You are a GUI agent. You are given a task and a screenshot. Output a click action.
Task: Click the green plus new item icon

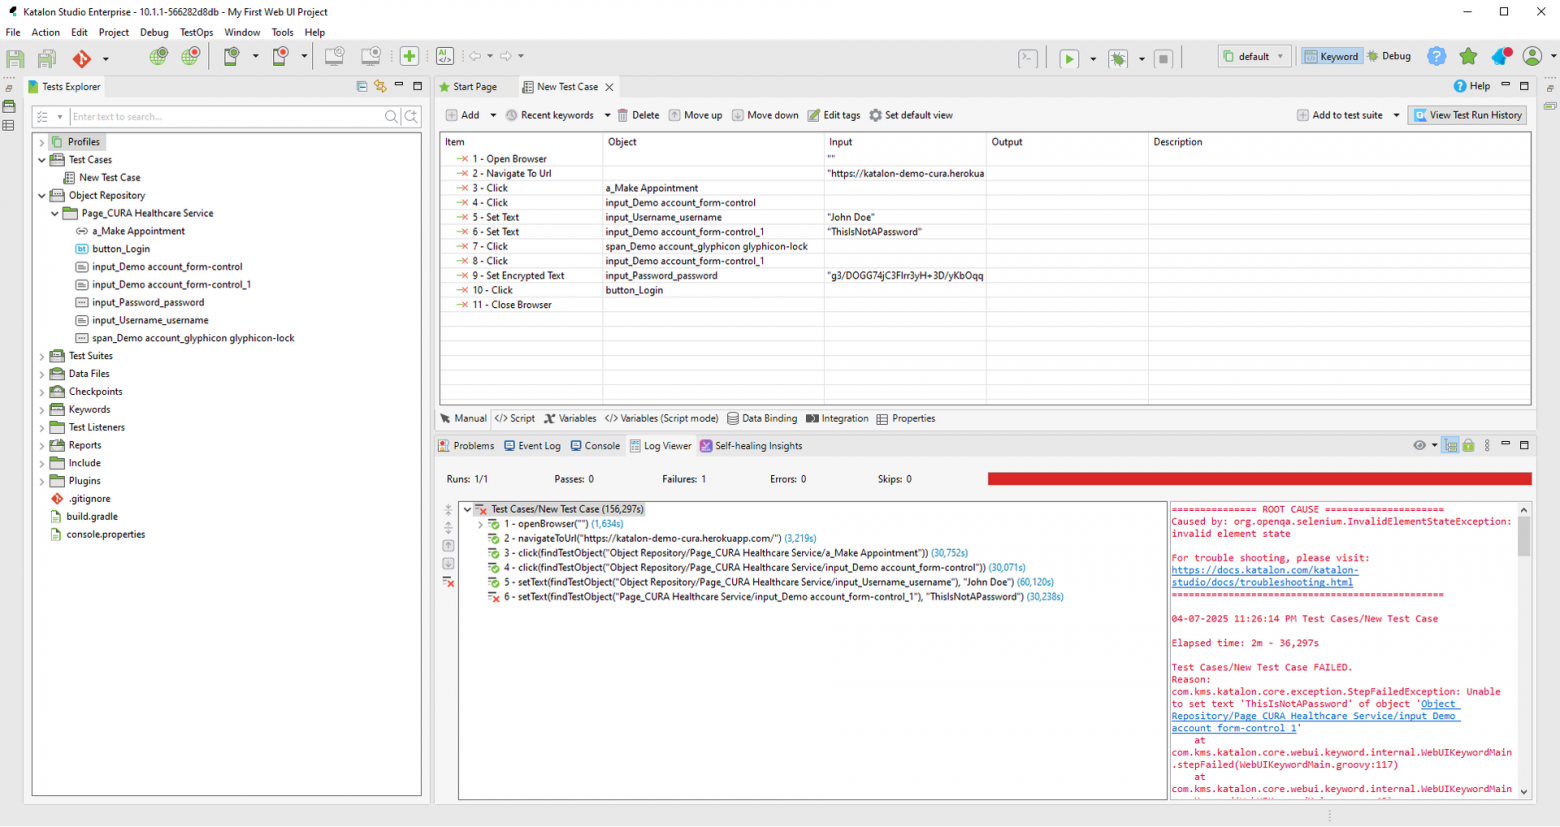click(x=409, y=57)
